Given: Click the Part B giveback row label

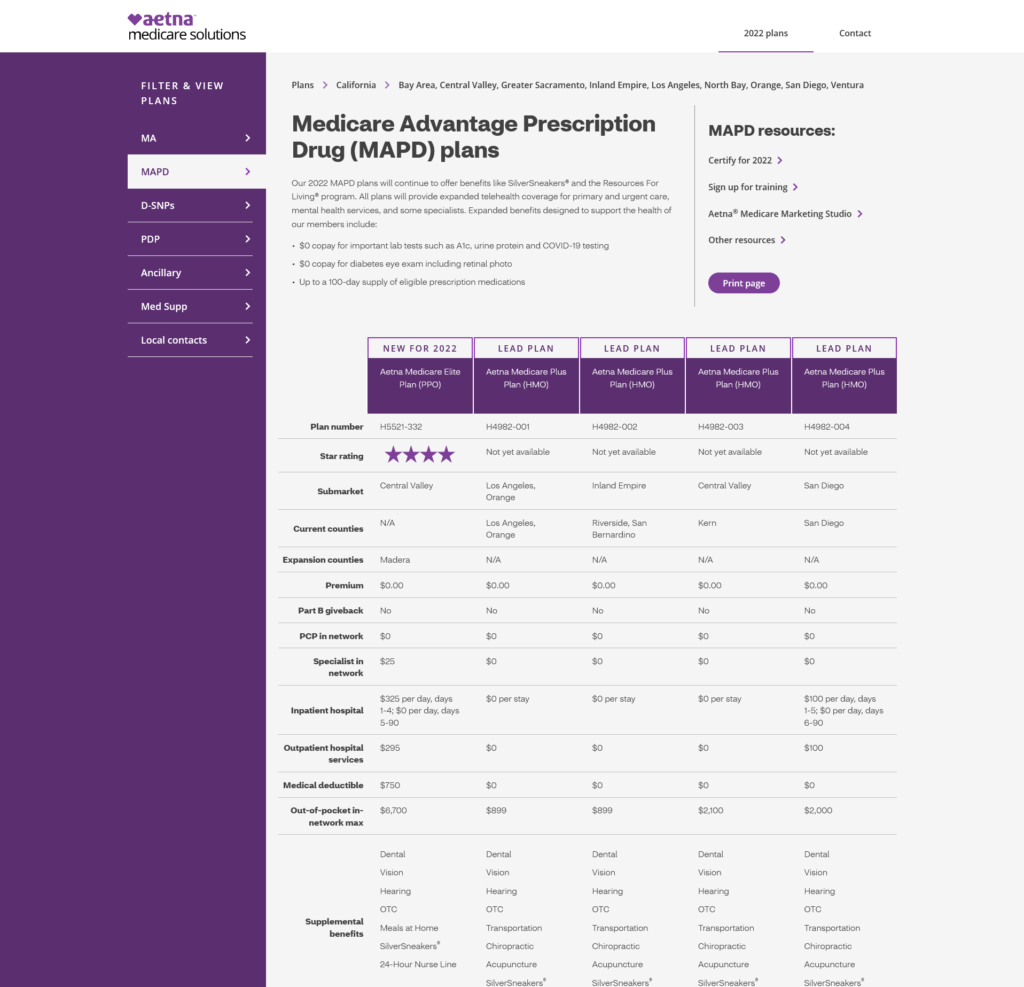Looking at the screenshot, I should tap(330, 611).
